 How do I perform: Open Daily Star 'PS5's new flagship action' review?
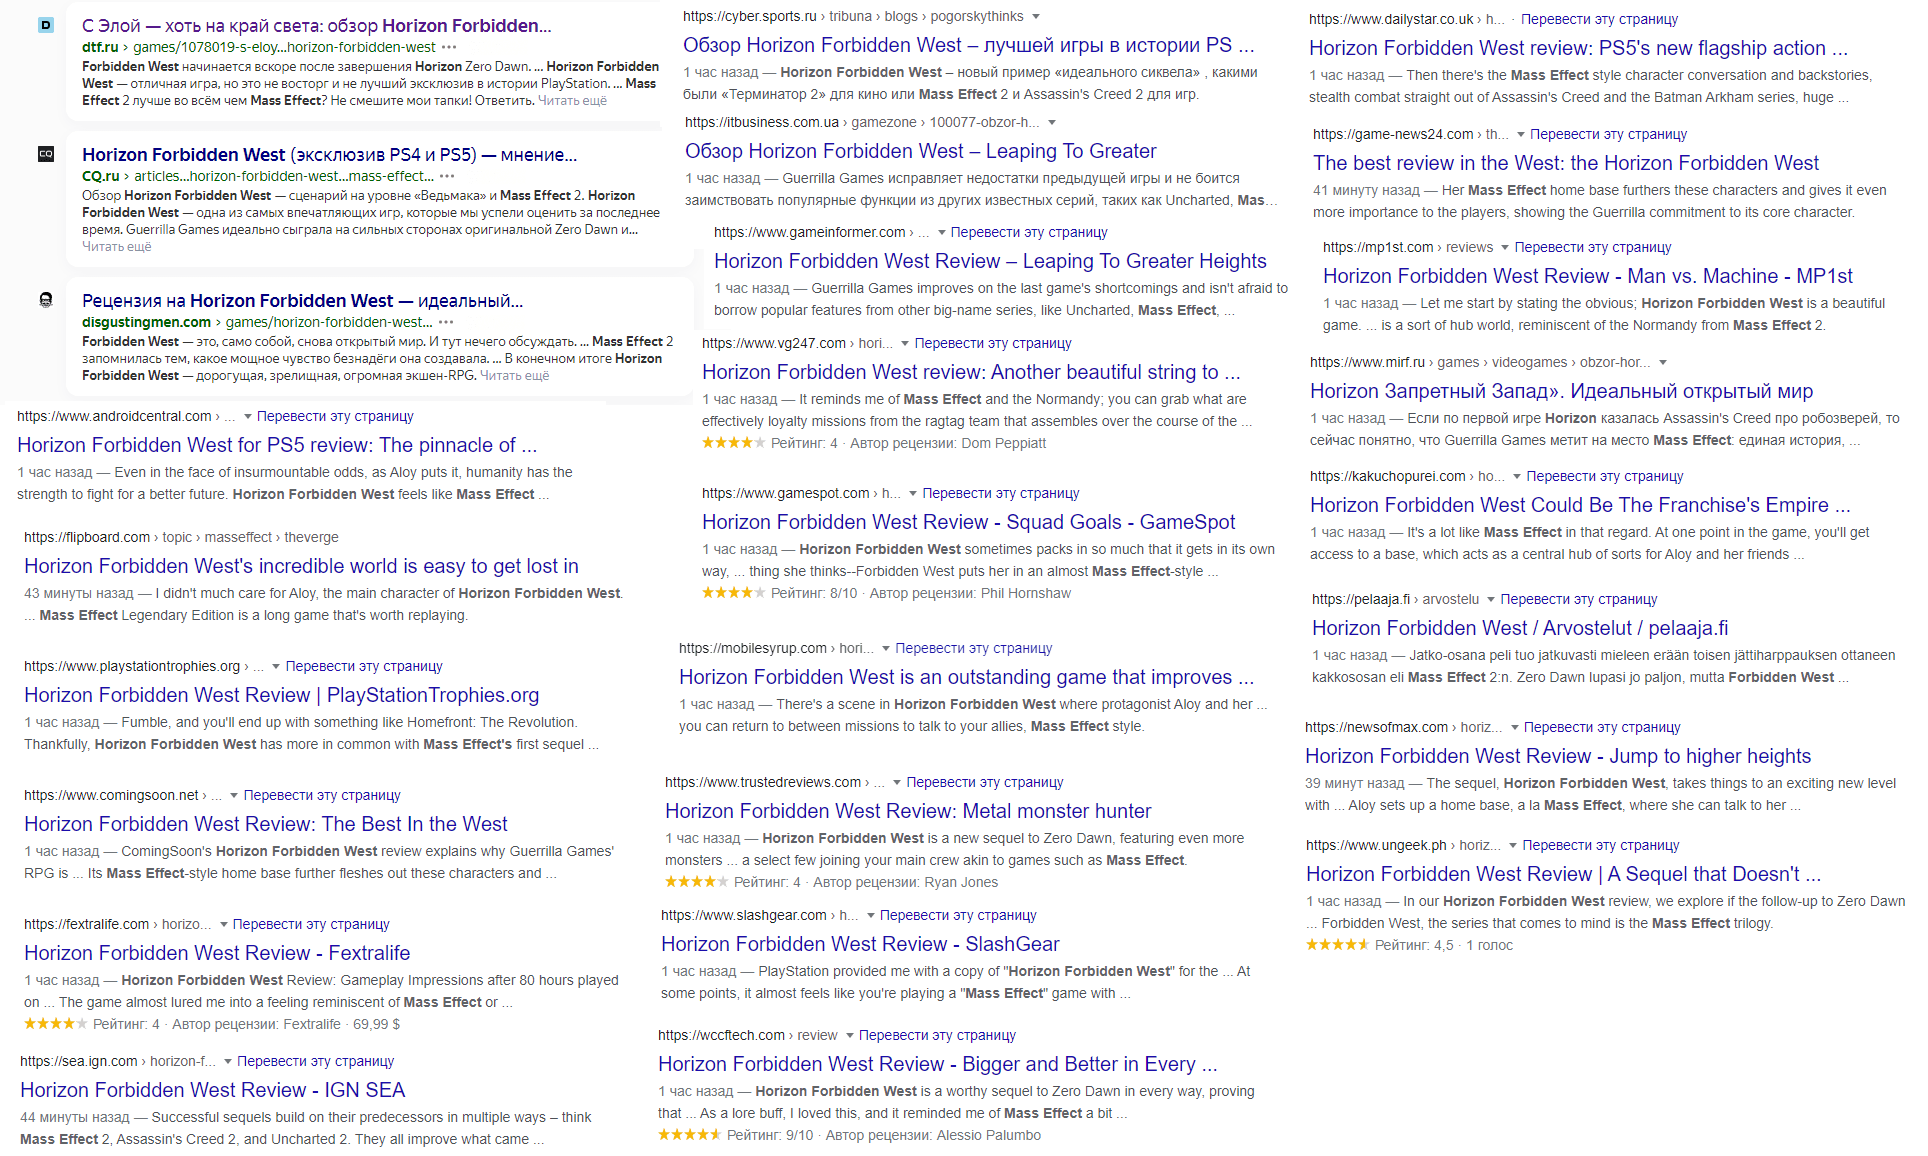click(1578, 48)
